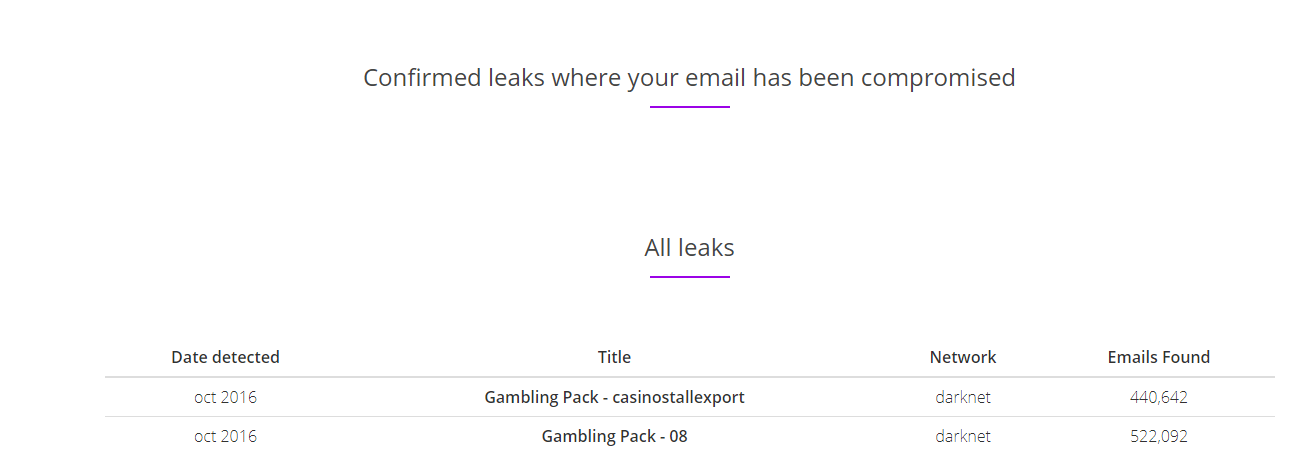This screenshot has height=475, width=1303.
Task: Click the date of the casinostallexport leak
Action: tap(225, 397)
